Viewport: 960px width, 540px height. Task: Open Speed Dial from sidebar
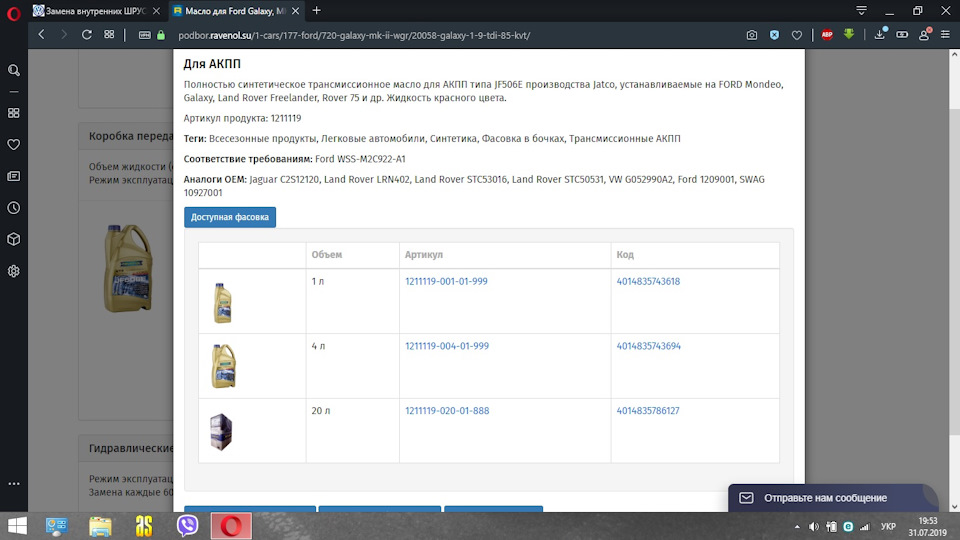[x=13, y=113]
